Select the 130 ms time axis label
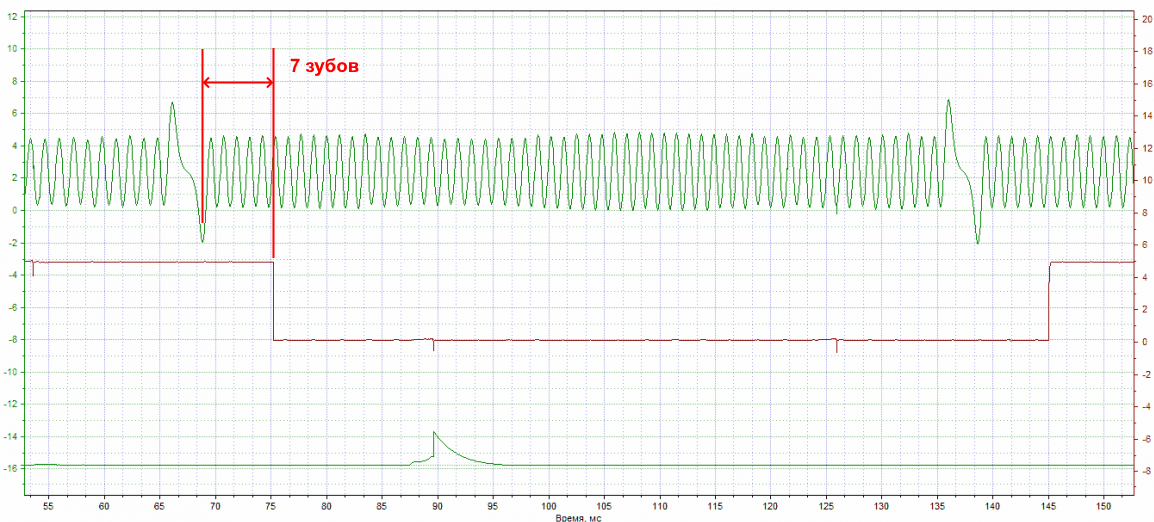The image size is (1154, 522). pos(882,507)
